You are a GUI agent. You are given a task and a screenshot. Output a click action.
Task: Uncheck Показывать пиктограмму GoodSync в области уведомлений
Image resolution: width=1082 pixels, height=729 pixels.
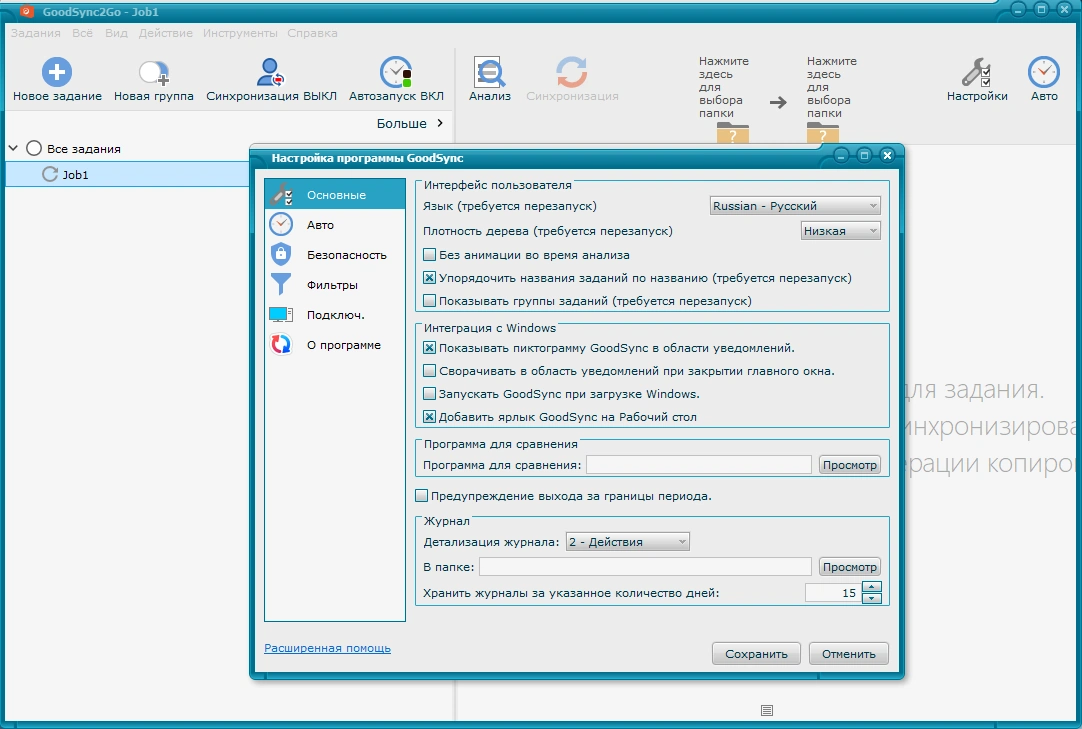(429, 348)
